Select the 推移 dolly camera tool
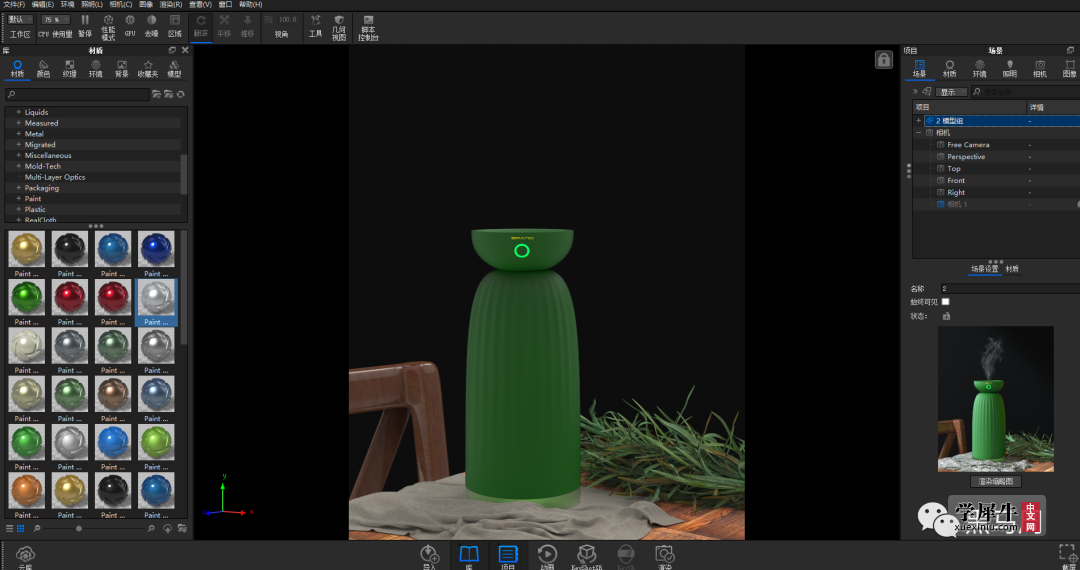This screenshot has width=1080, height=570. tap(247, 26)
